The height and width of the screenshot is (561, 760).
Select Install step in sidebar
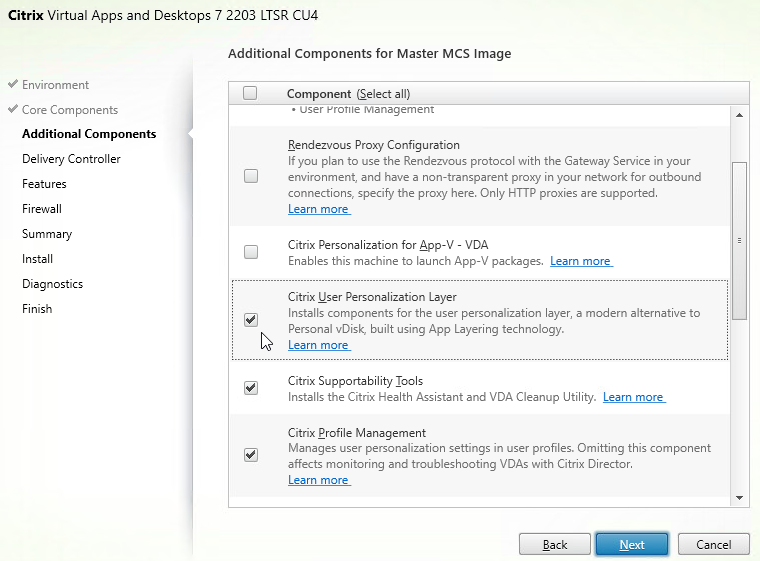tap(37, 259)
